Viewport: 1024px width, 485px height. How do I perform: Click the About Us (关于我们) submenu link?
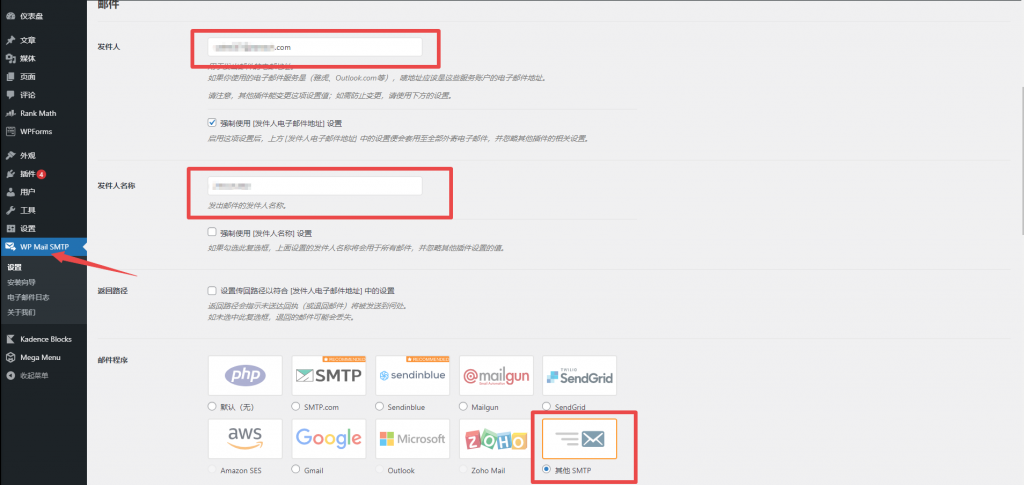tap(21, 312)
